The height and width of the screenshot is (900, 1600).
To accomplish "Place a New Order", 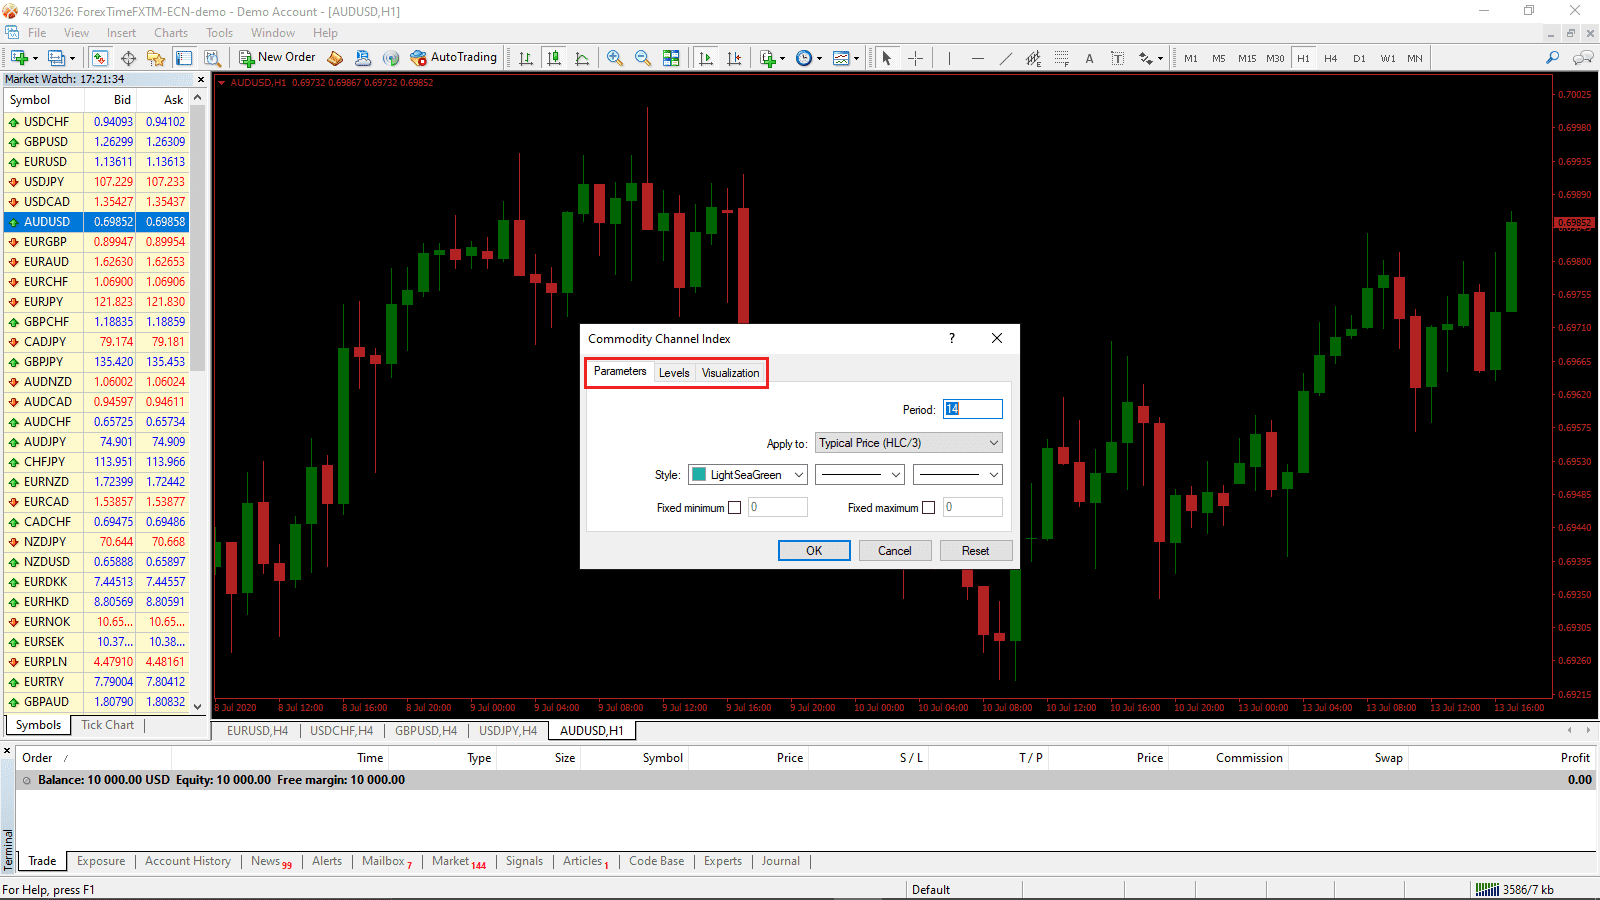I will pyautogui.click(x=277, y=57).
